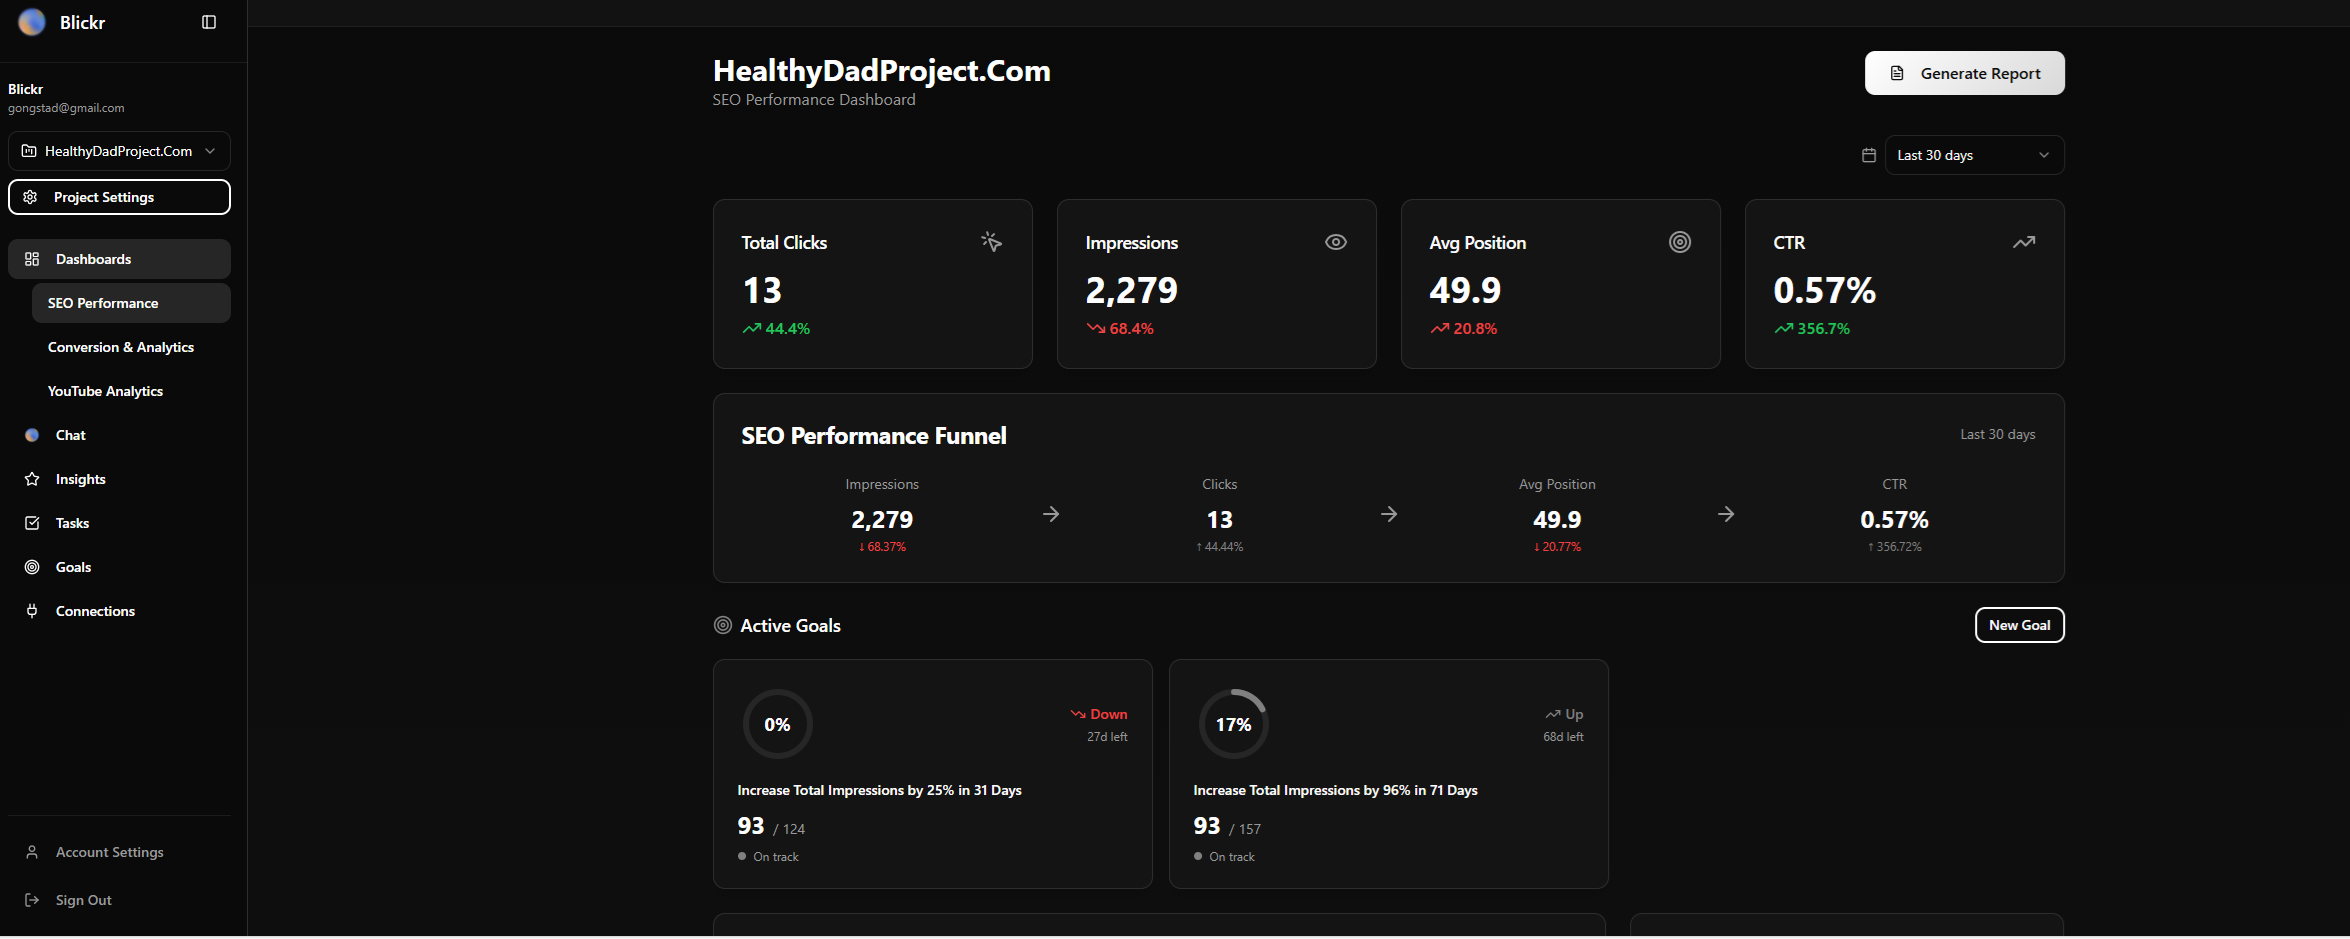
Task: Open the HealthyDadProject.Com project selector
Action: tap(119, 150)
